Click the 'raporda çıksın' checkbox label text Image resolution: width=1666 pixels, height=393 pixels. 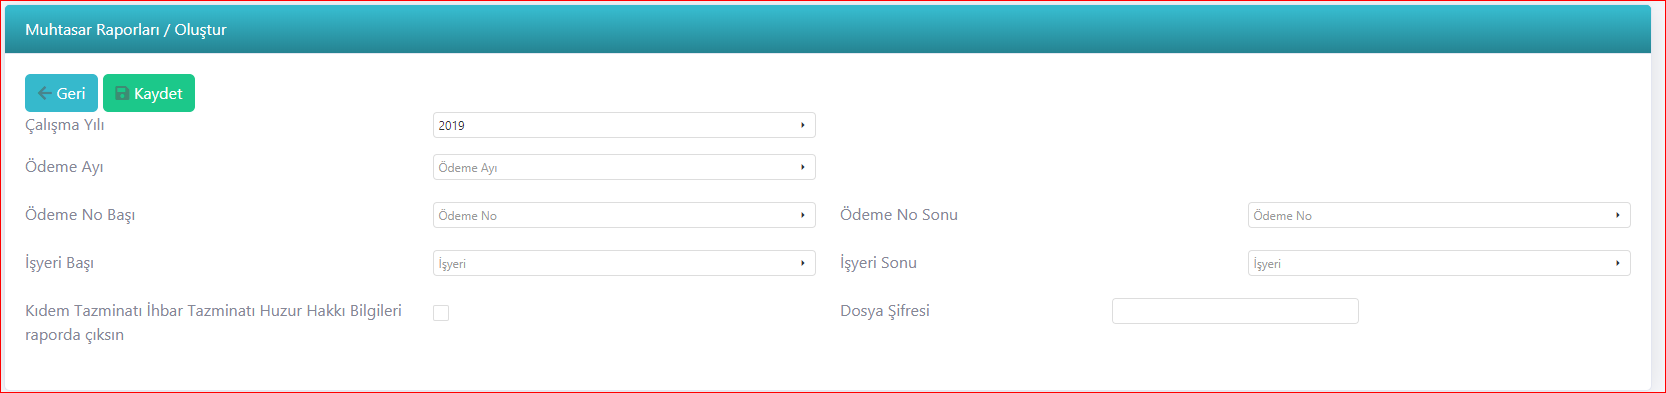(75, 335)
